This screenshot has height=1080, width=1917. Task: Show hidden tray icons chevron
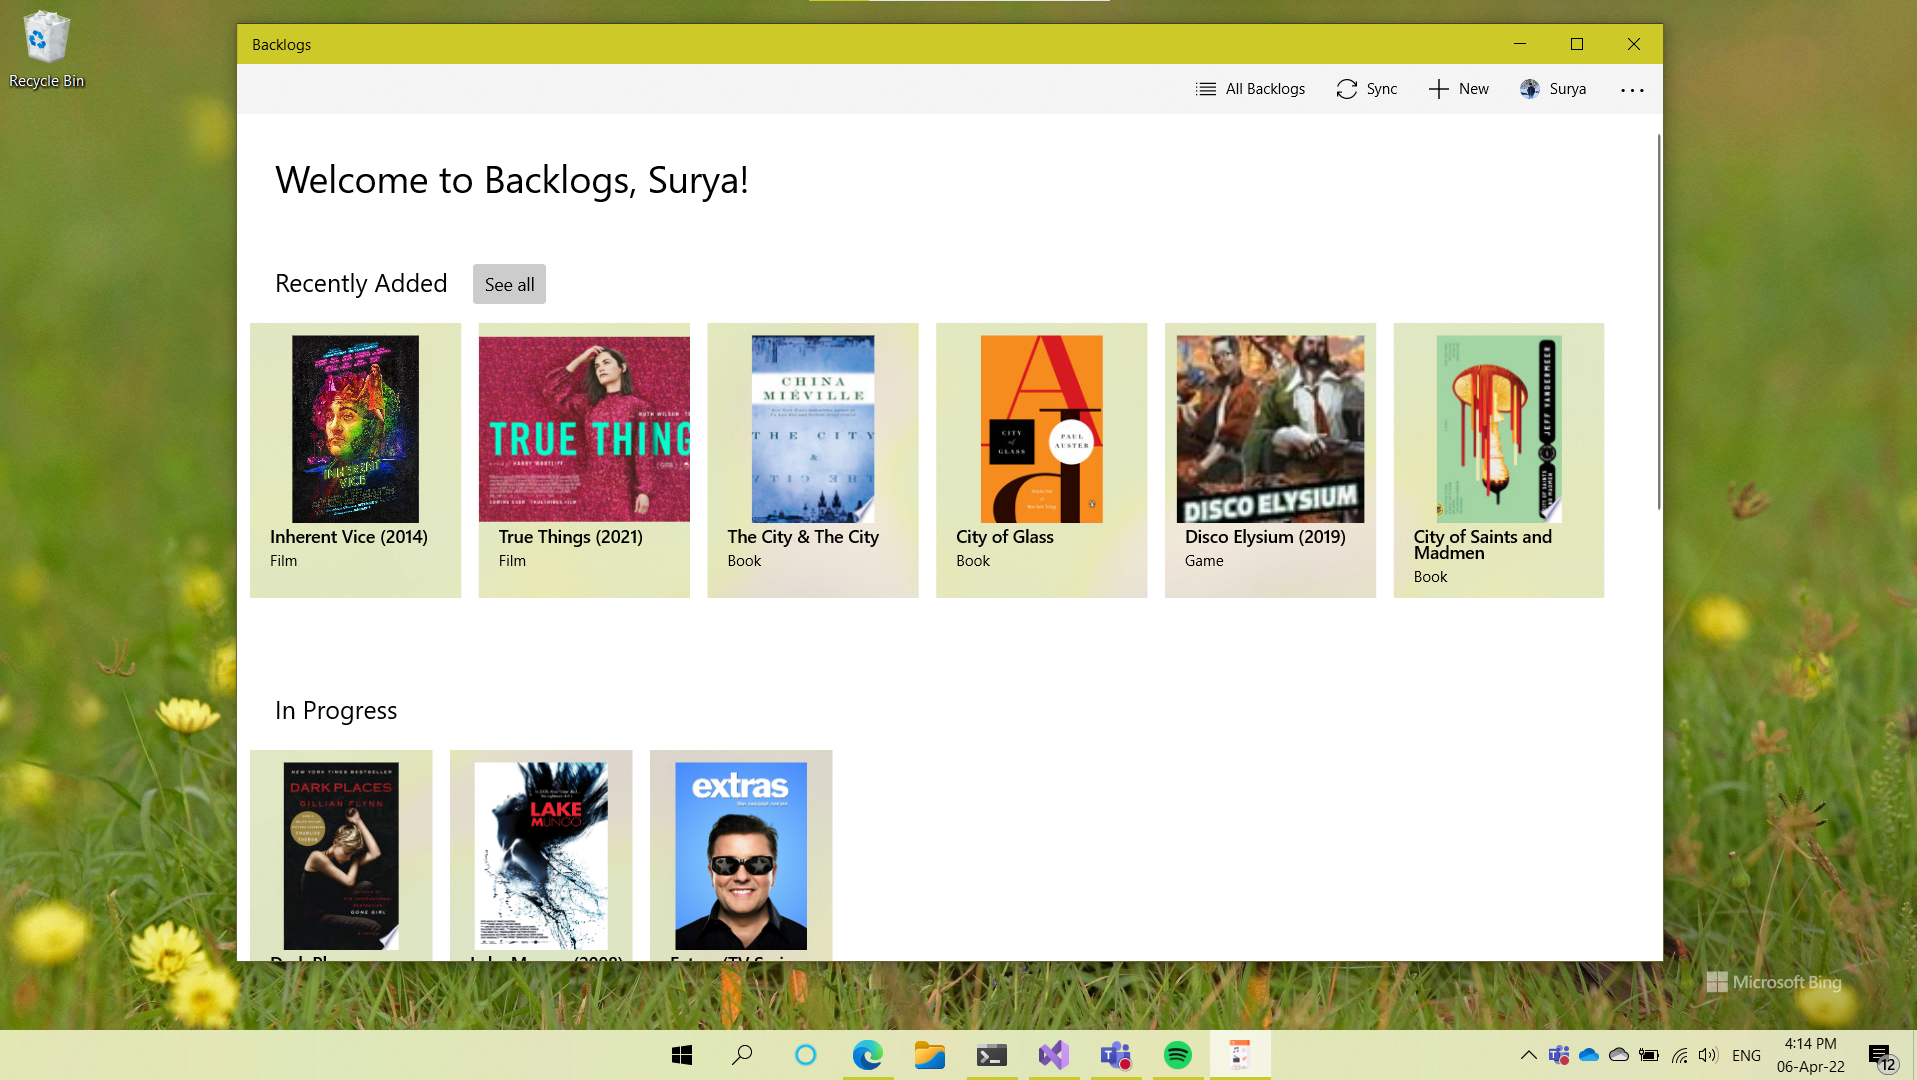point(1528,1055)
